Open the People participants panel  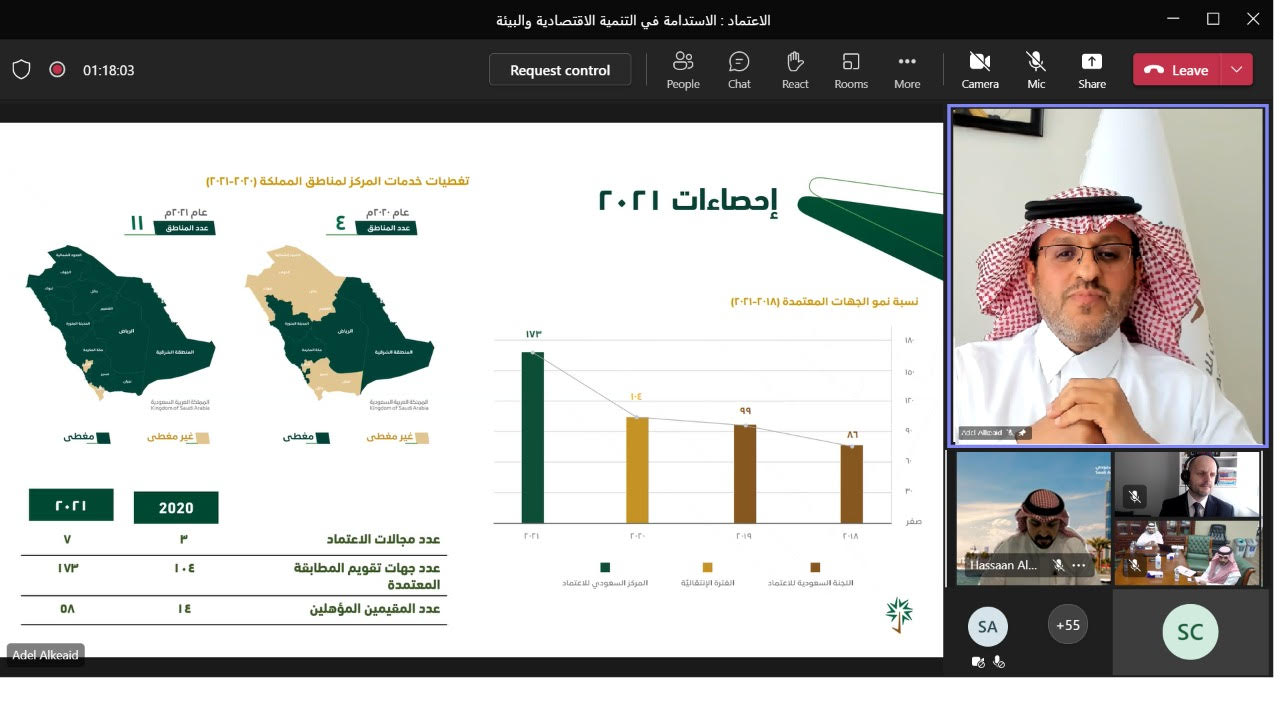click(683, 70)
